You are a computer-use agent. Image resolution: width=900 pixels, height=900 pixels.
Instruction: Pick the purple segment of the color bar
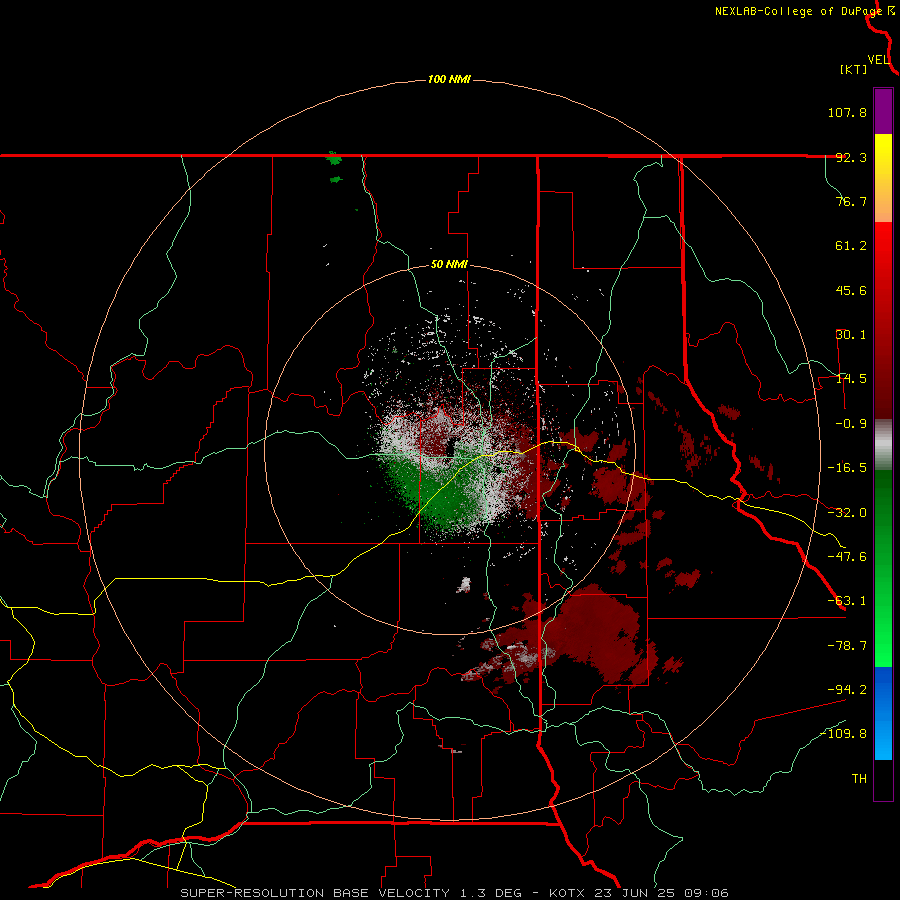tap(883, 111)
